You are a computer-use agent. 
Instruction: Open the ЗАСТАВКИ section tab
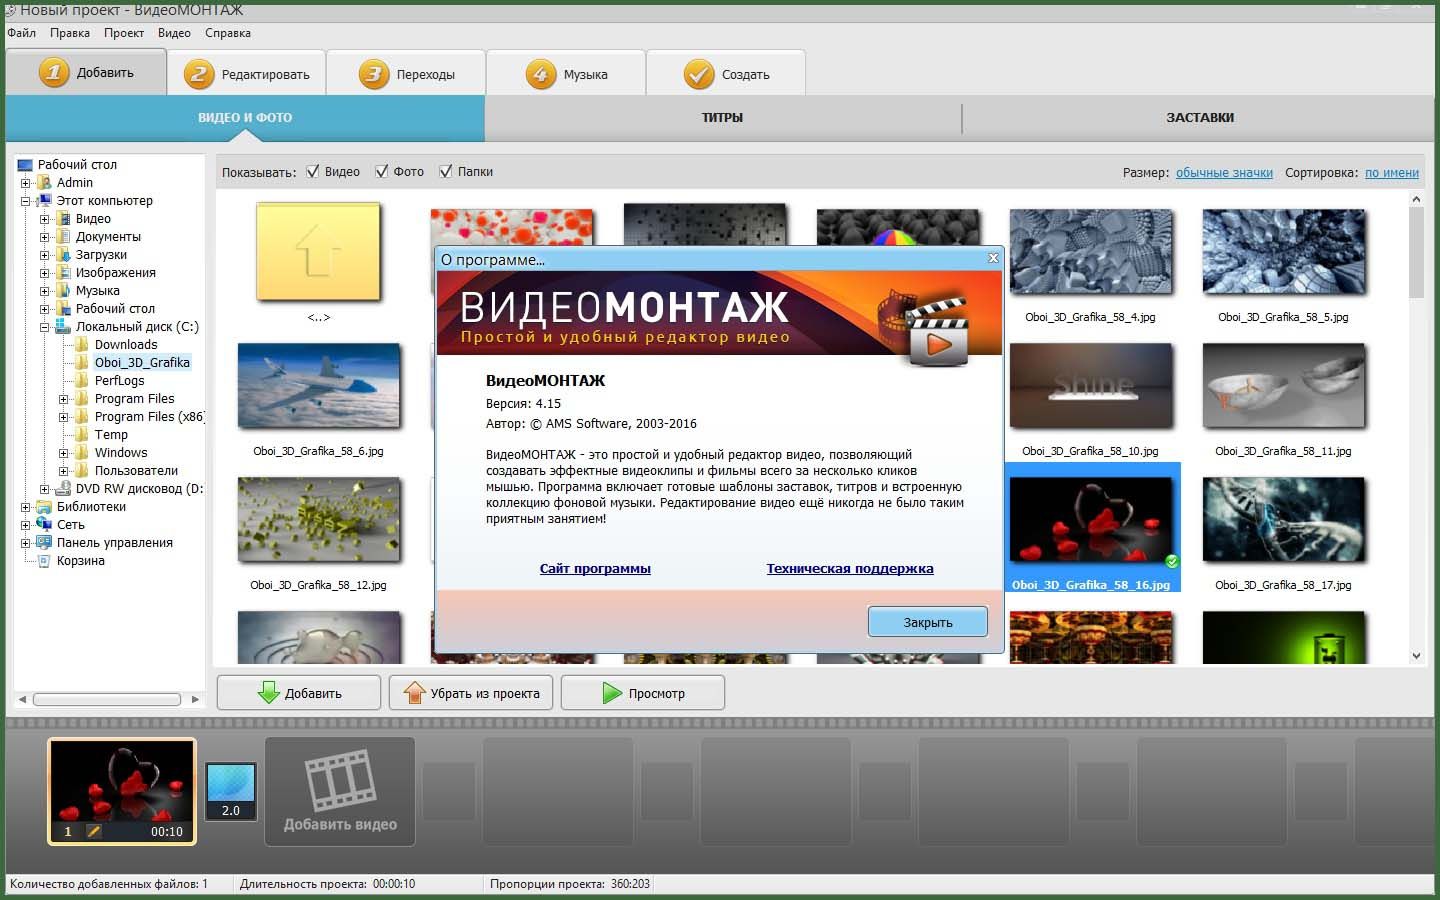click(x=1199, y=118)
